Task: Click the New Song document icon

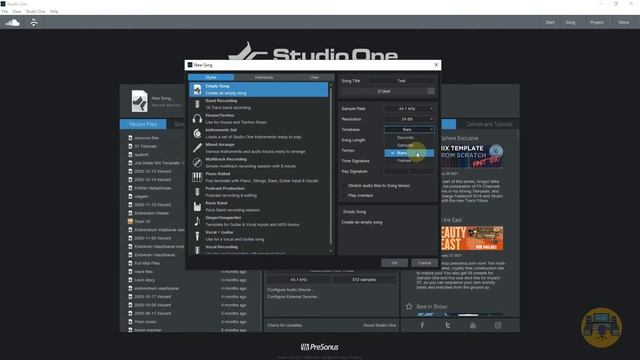Action: (x=139, y=101)
